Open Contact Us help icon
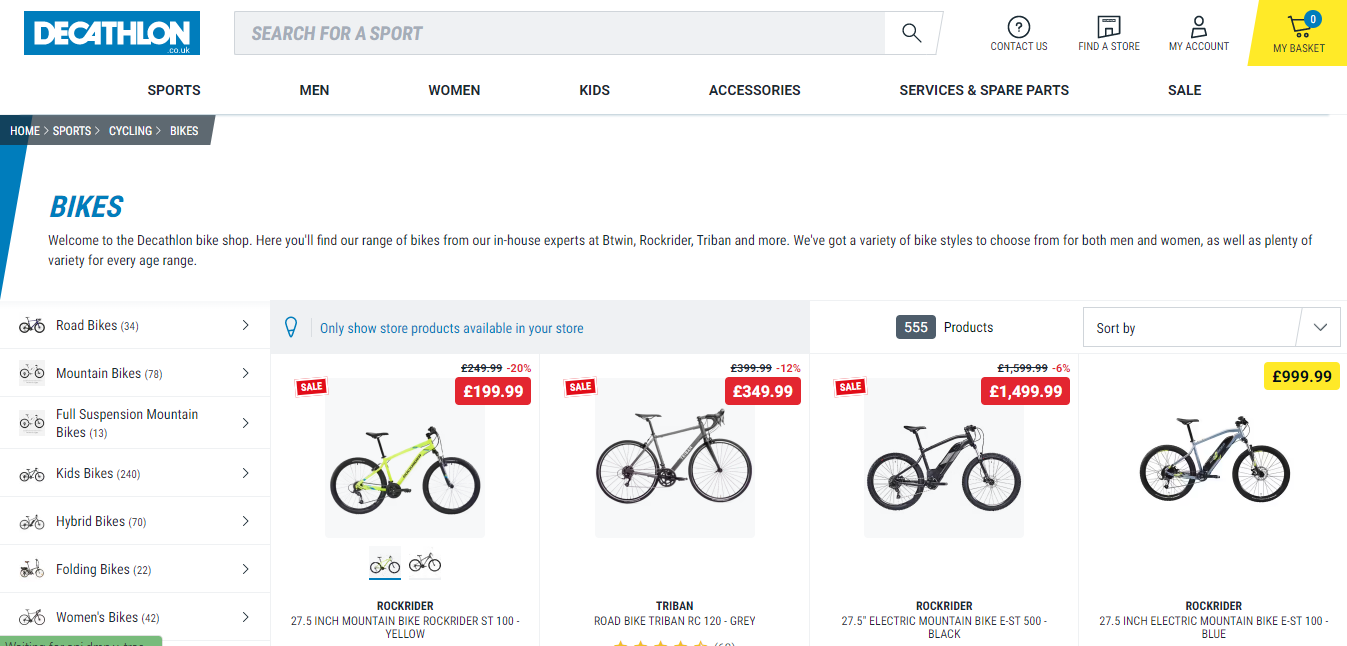 click(1018, 27)
